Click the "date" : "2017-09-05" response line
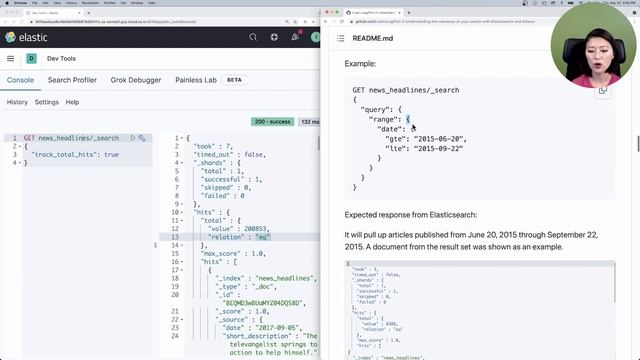 pyautogui.click(x=262, y=328)
